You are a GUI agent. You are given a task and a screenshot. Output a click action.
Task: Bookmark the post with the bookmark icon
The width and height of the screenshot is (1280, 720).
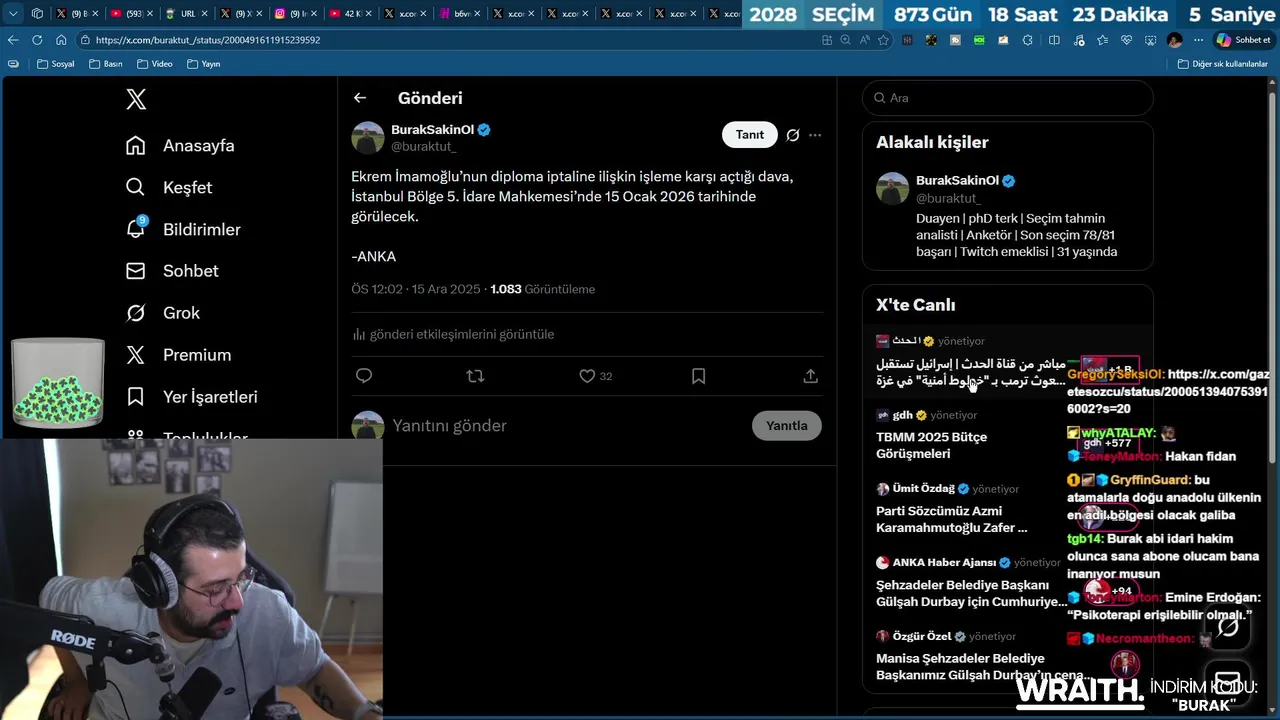coord(698,376)
